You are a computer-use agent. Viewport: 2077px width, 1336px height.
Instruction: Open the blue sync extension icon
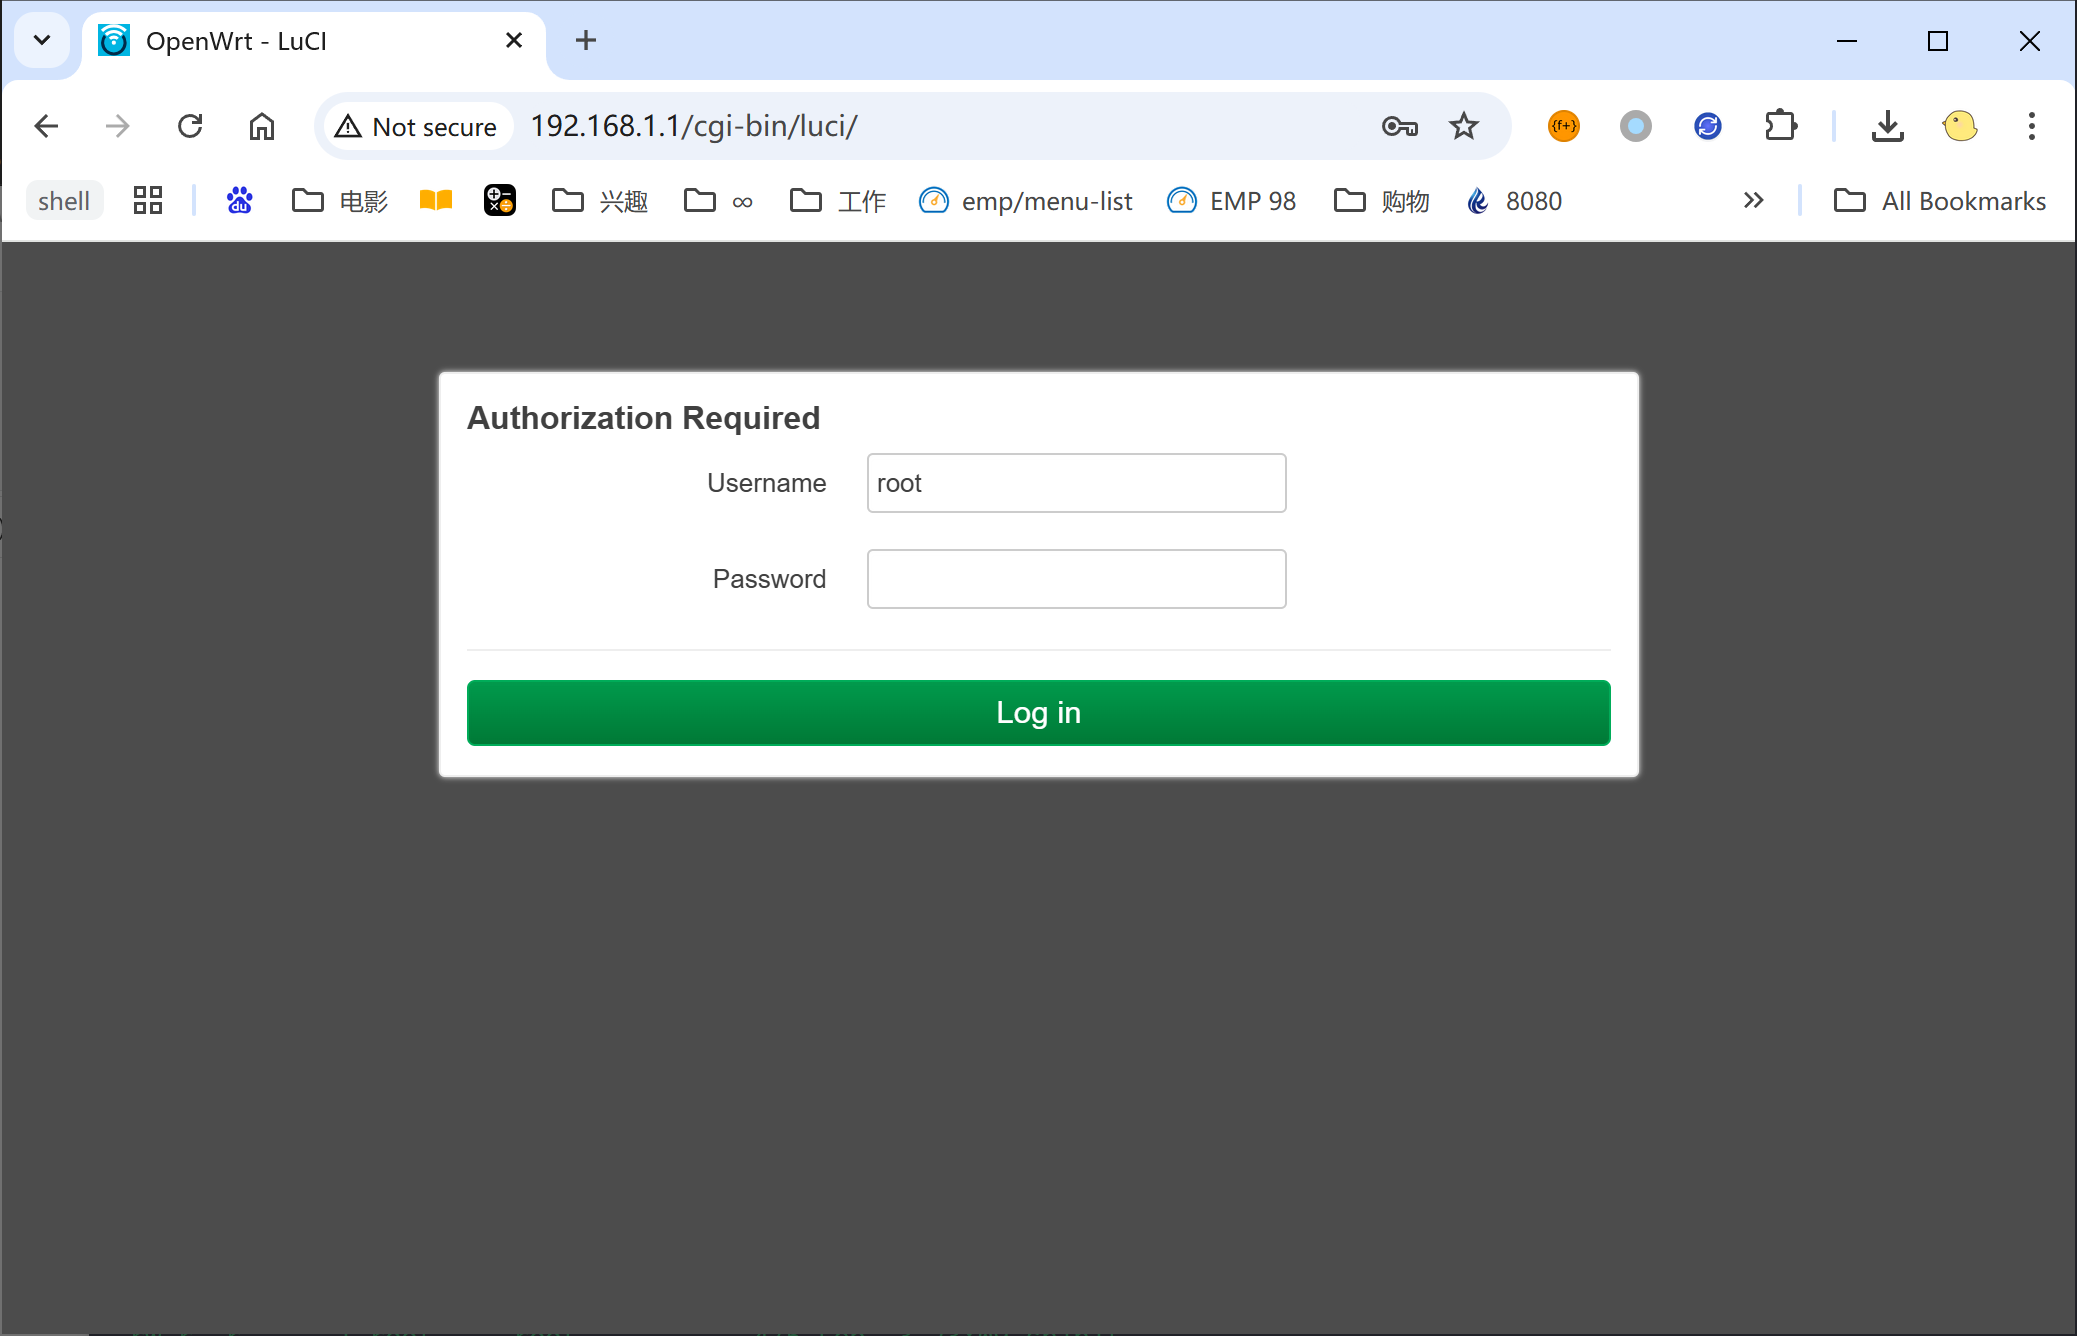[1708, 126]
